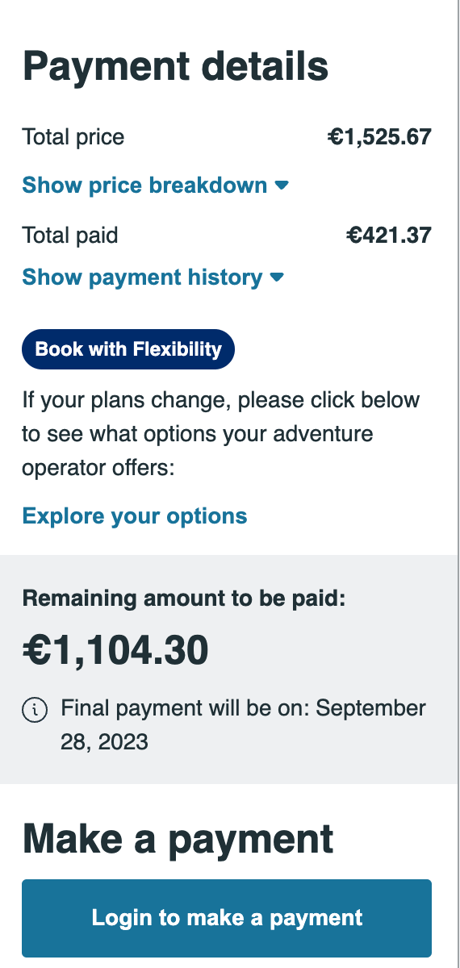Expand Show price breakdown
The height and width of the screenshot is (968, 460).
(156, 185)
